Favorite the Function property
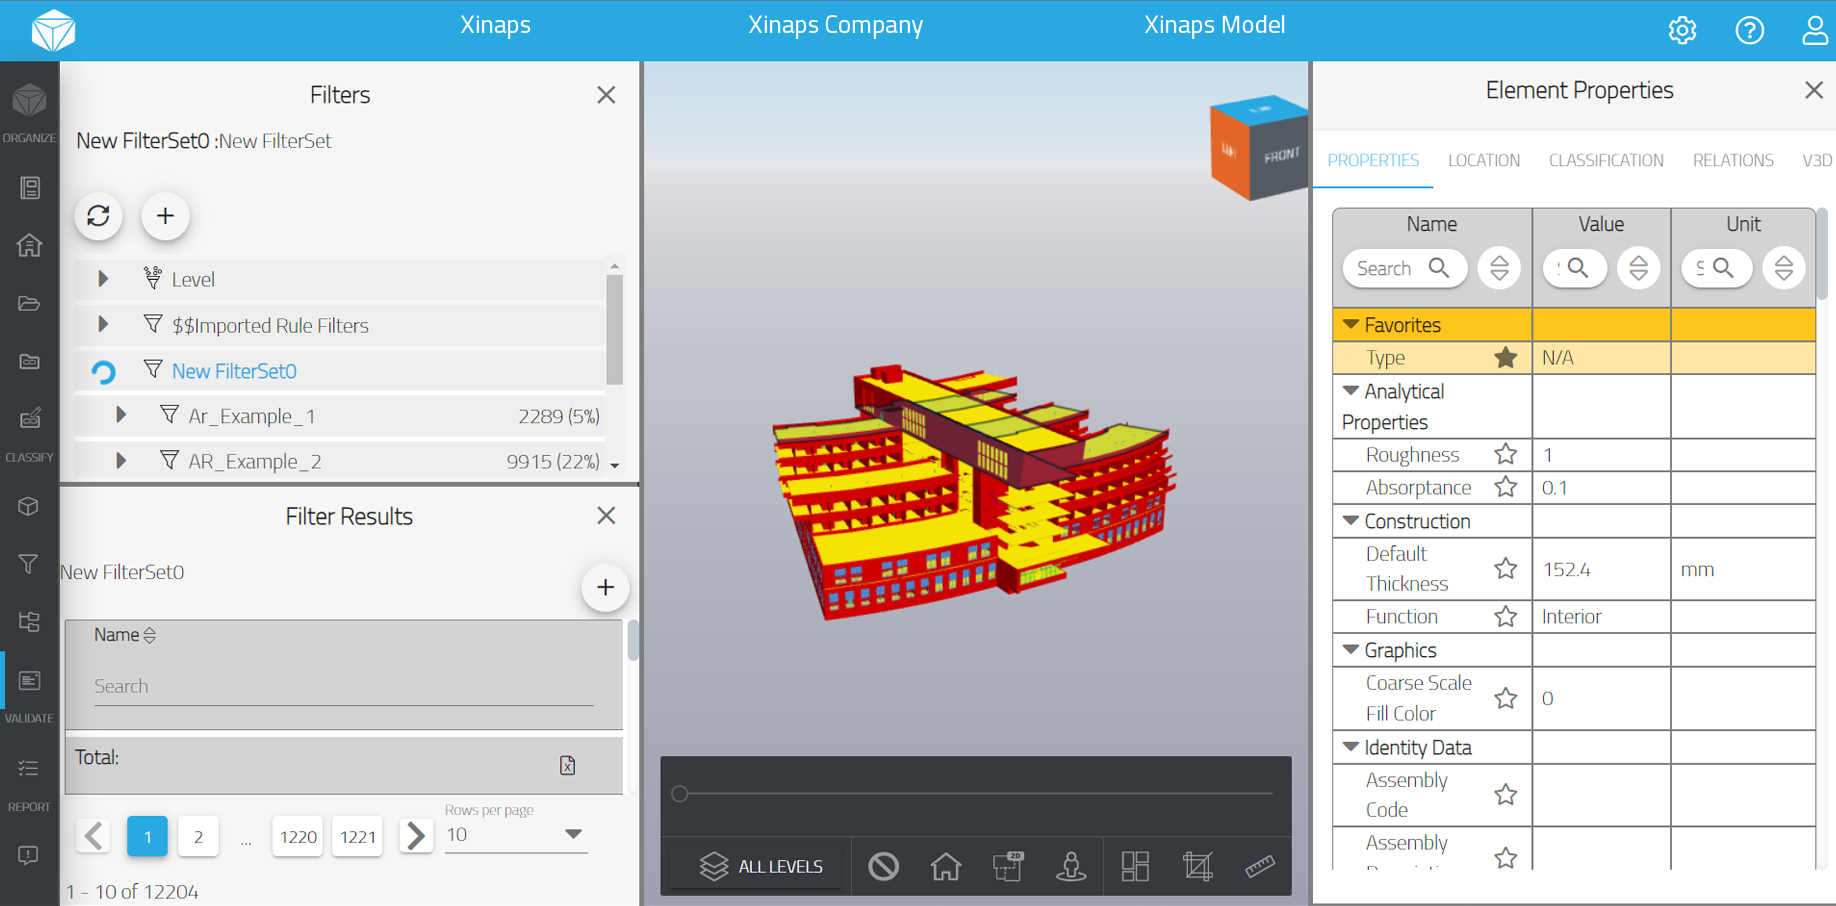This screenshot has height=906, width=1836. (1505, 617)
